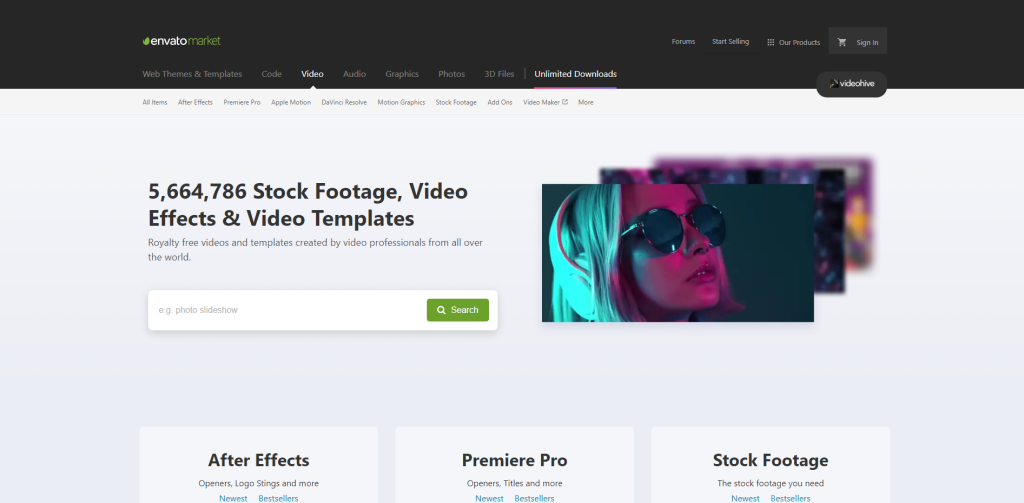Open Video Maker external link
Viewport: 1024px width, 503px height.
tap(545, 103)
